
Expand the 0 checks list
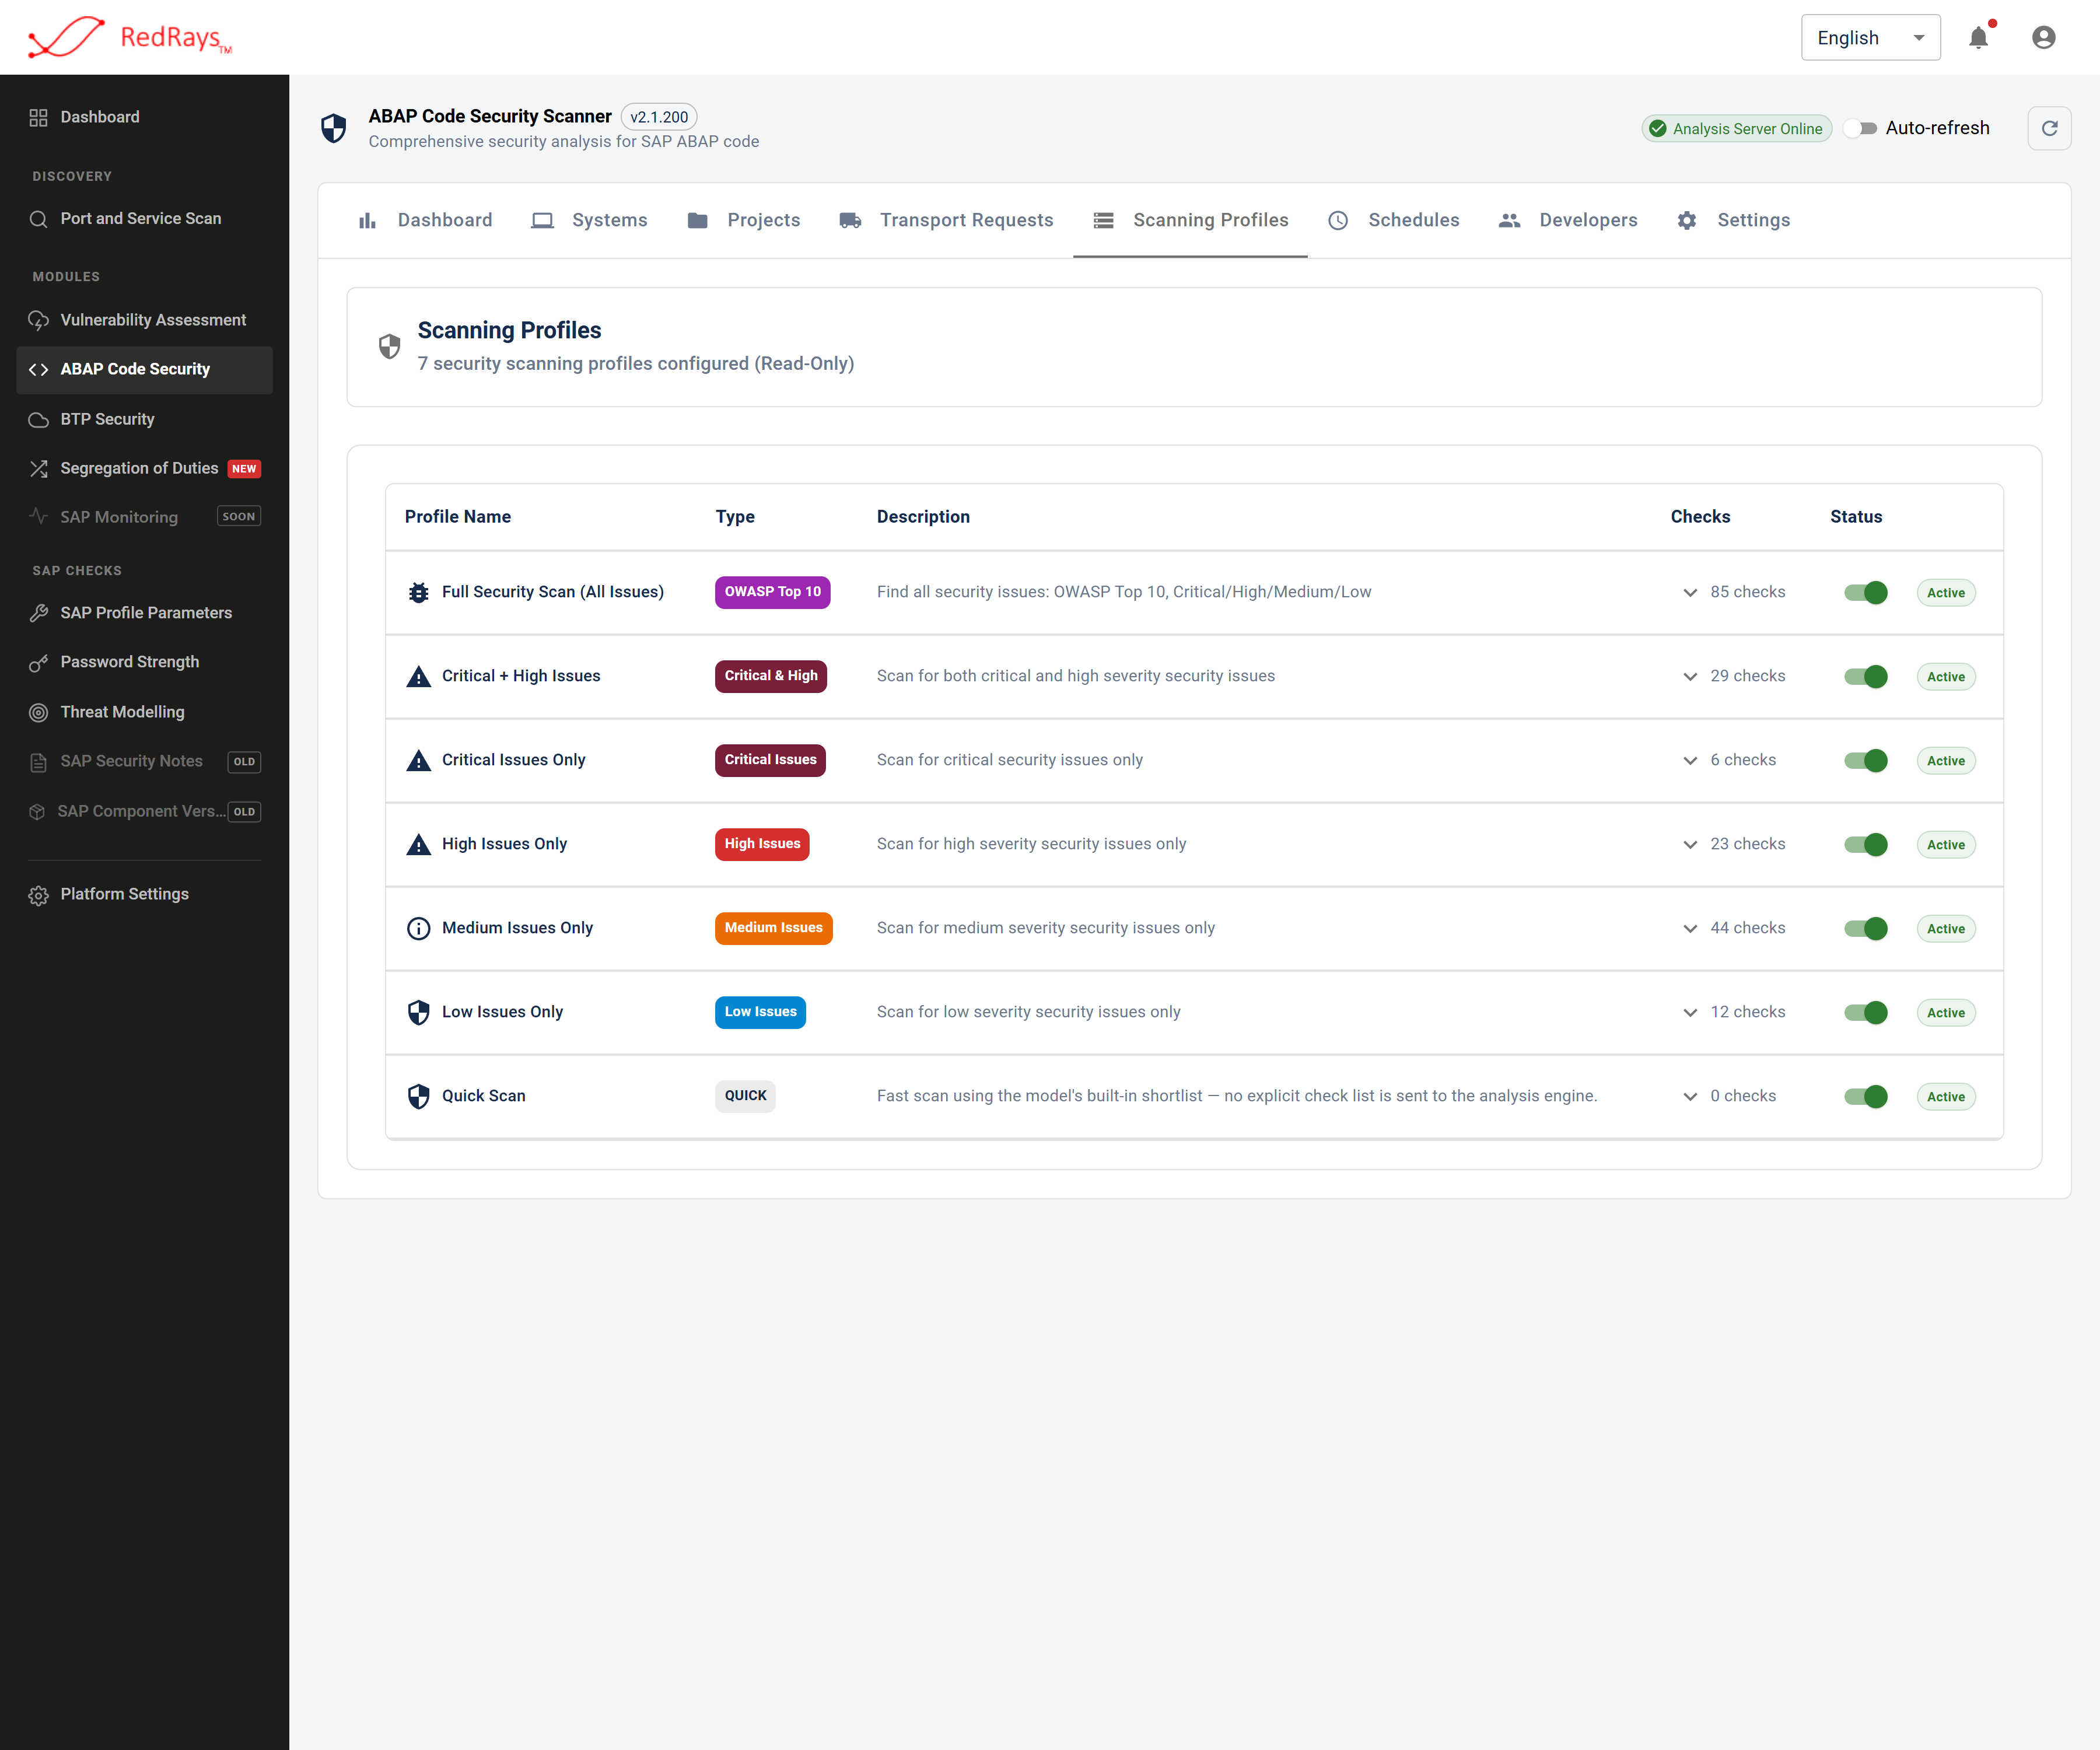pos(1690,1096)
